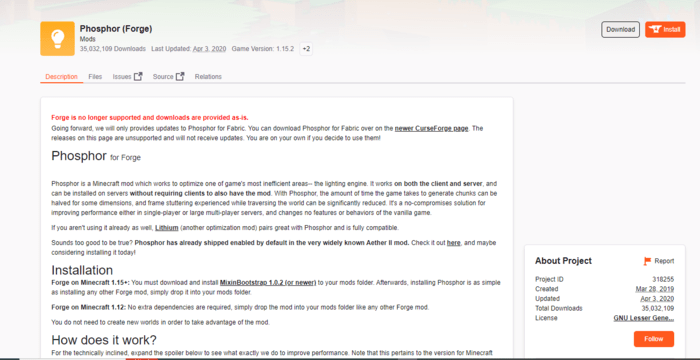The image size is (700, 360).
Task: Click Game Version: 1.15.2 text
Action: click(262, 49)
